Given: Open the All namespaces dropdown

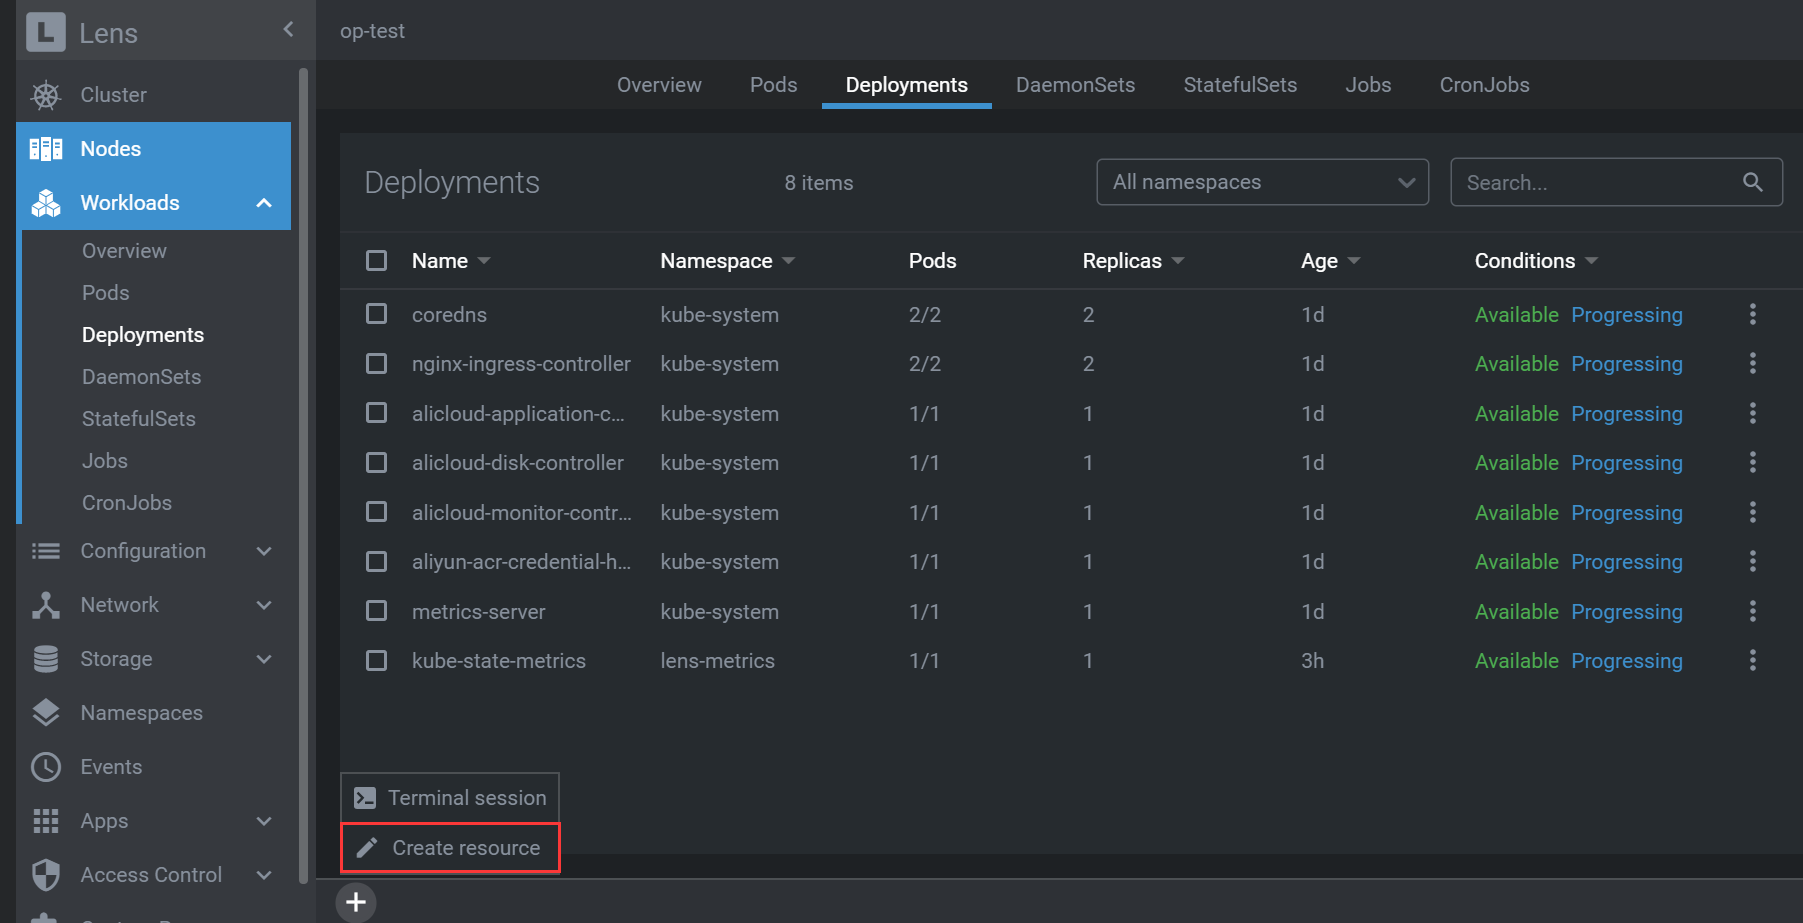Looking at the screenshot, I should (x=1262, y=182).
